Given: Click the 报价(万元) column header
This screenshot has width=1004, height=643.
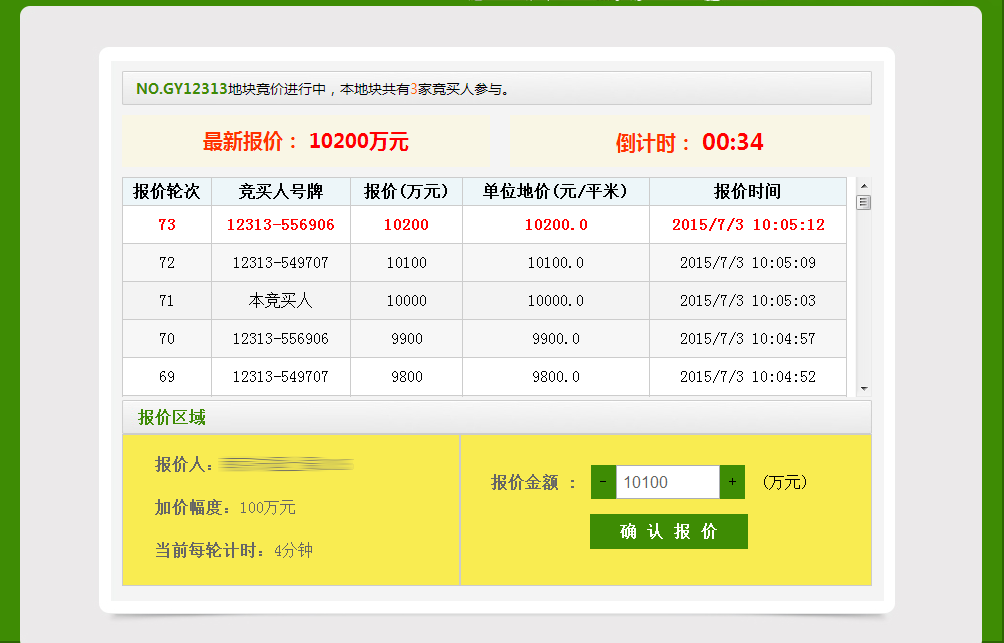Looking at the screenshot, I should (406, 192).
